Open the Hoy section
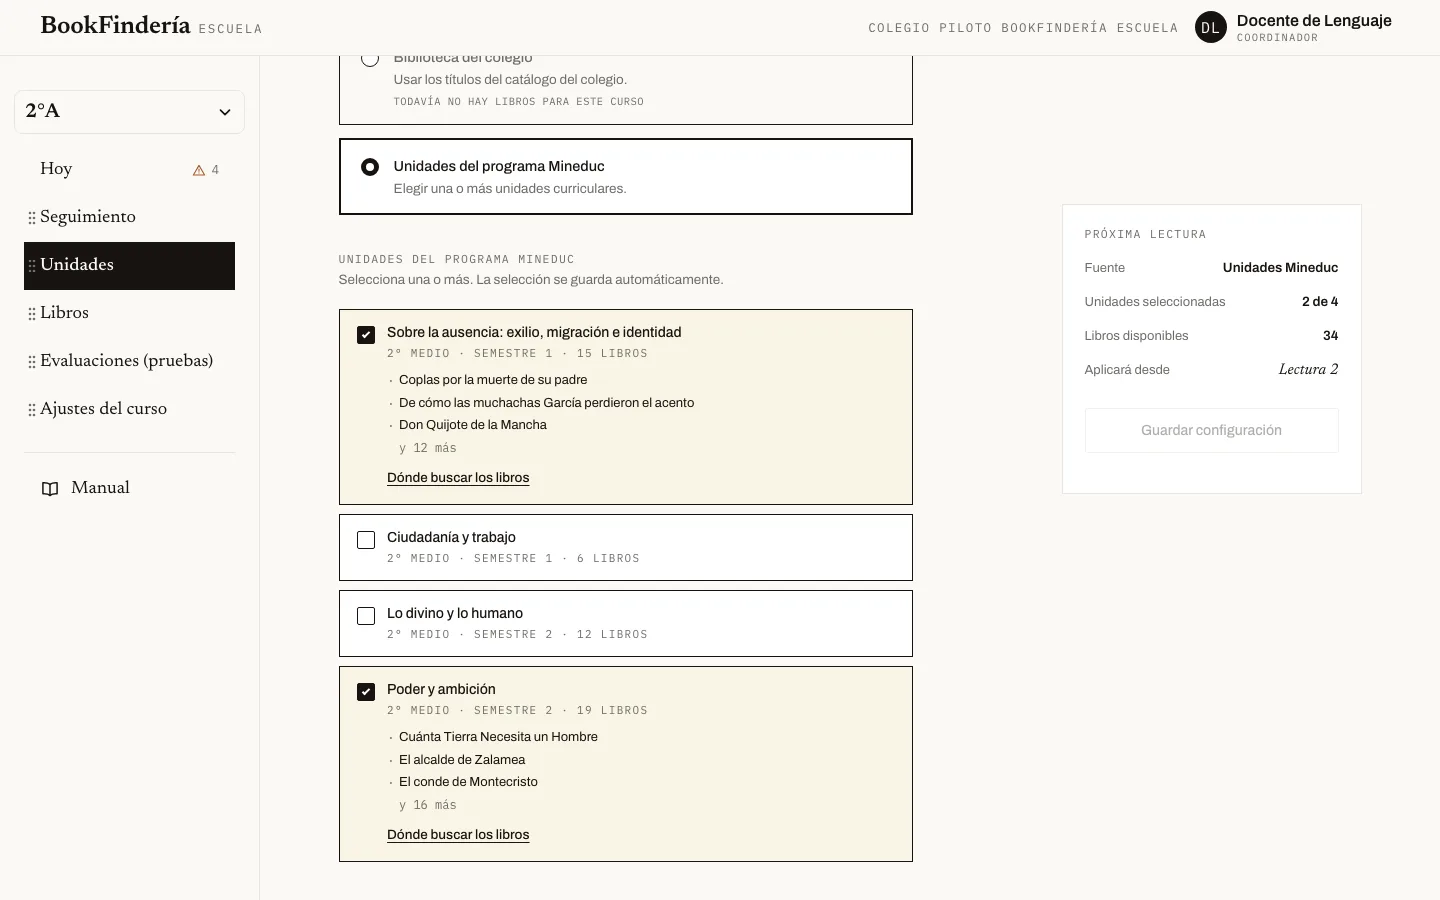 tap(129, 169)
